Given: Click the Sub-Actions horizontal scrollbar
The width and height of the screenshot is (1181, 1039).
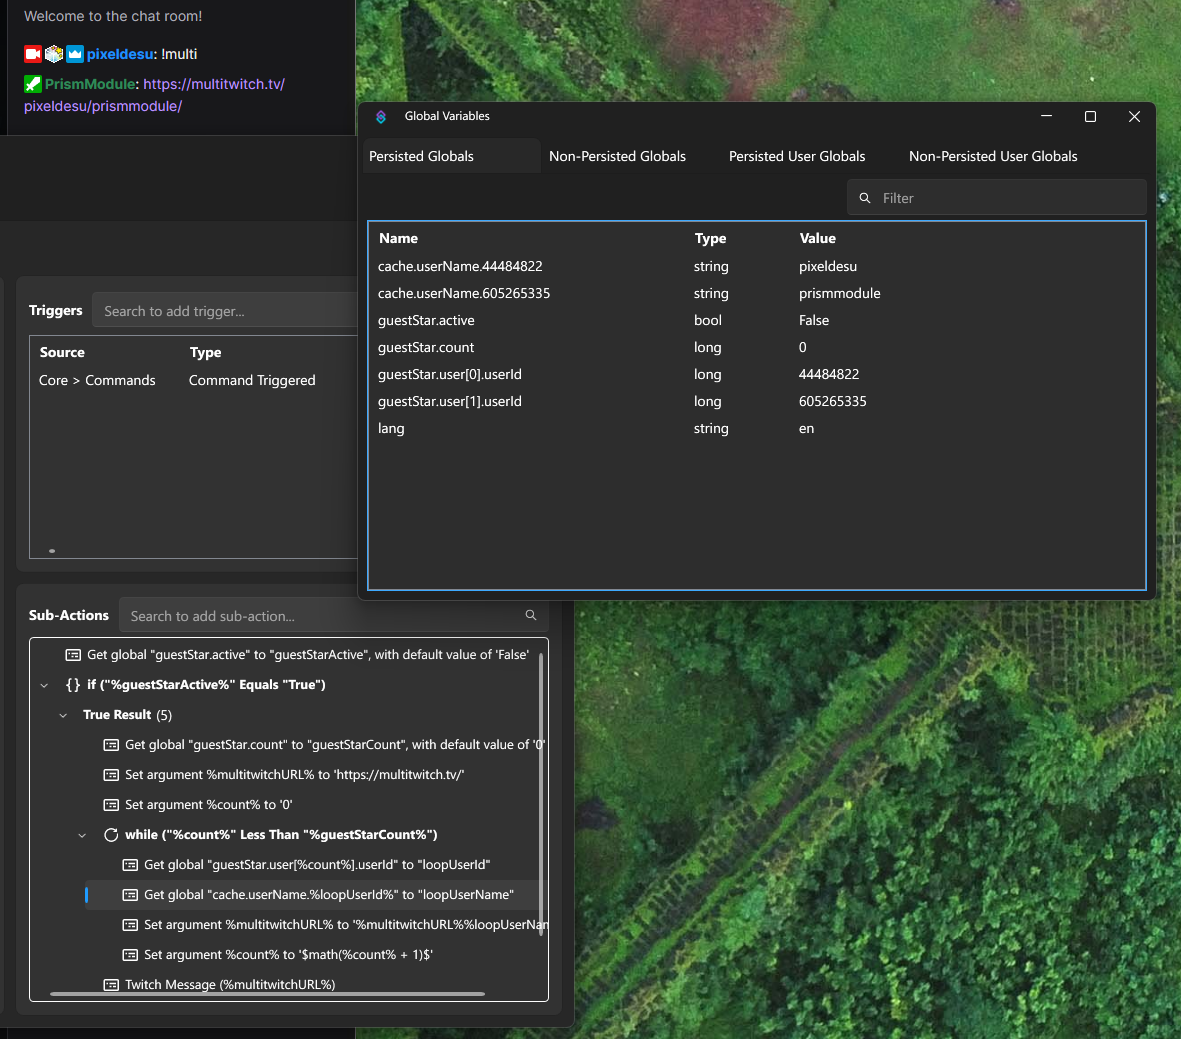Looking at the screenshot, I should 267,994.
